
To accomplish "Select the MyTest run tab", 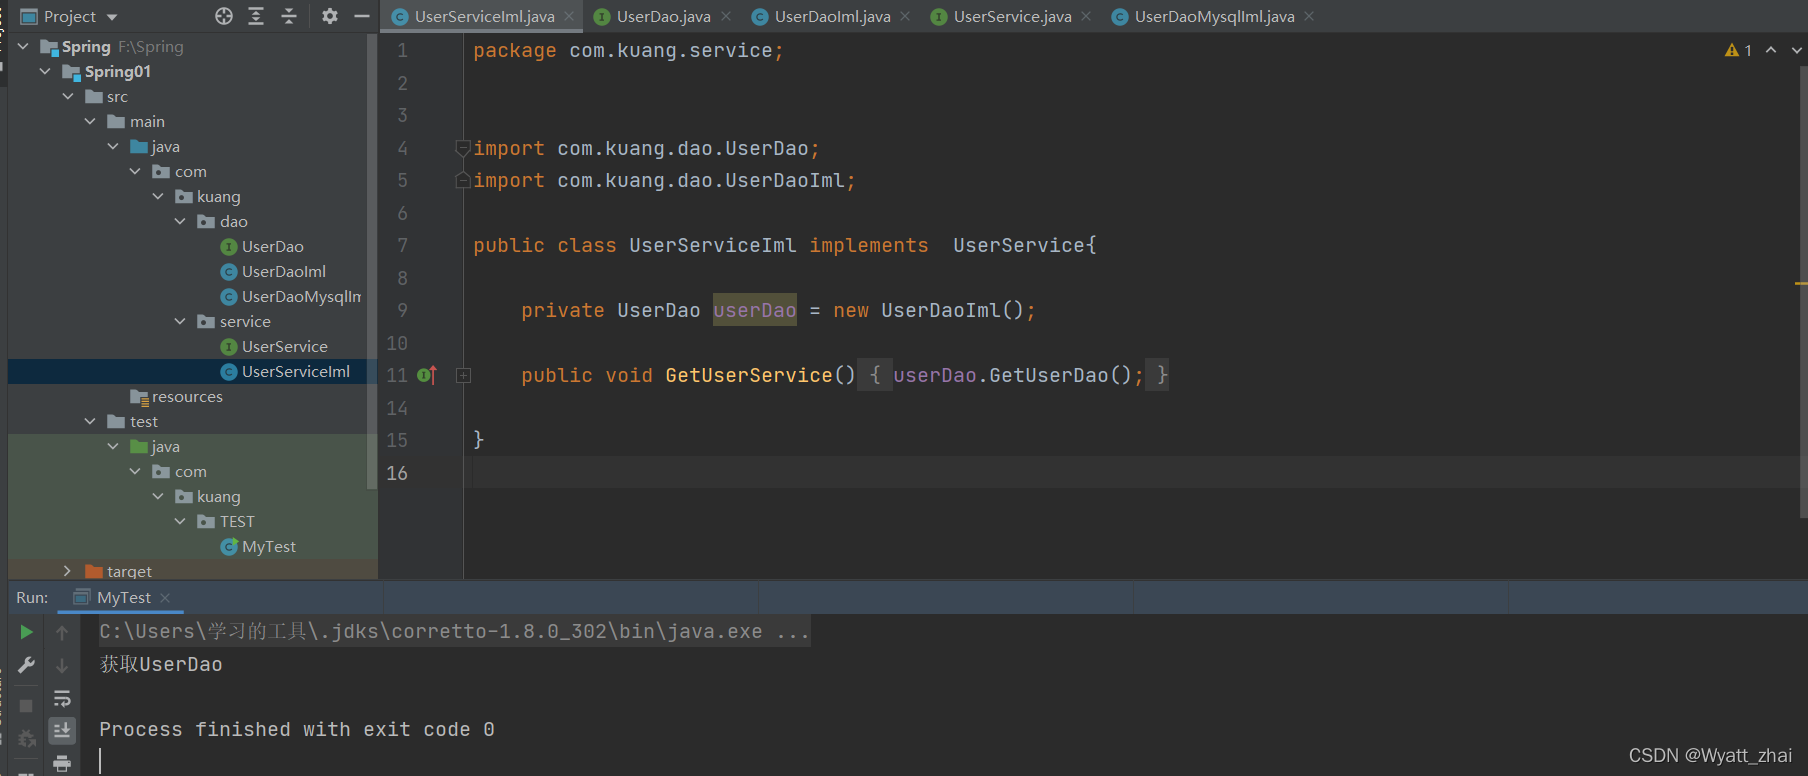I will coord(123,598).
